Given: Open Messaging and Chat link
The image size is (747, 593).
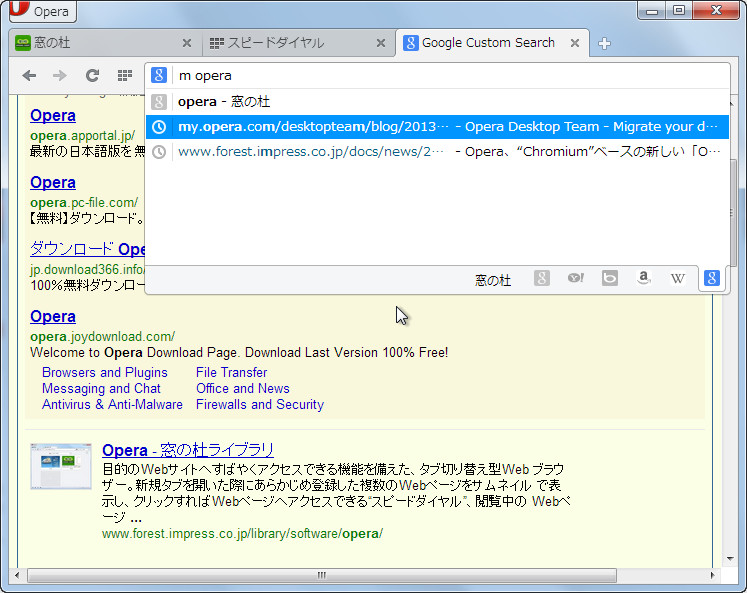Looking at the screenshot, I should click(x=101, y=389).
